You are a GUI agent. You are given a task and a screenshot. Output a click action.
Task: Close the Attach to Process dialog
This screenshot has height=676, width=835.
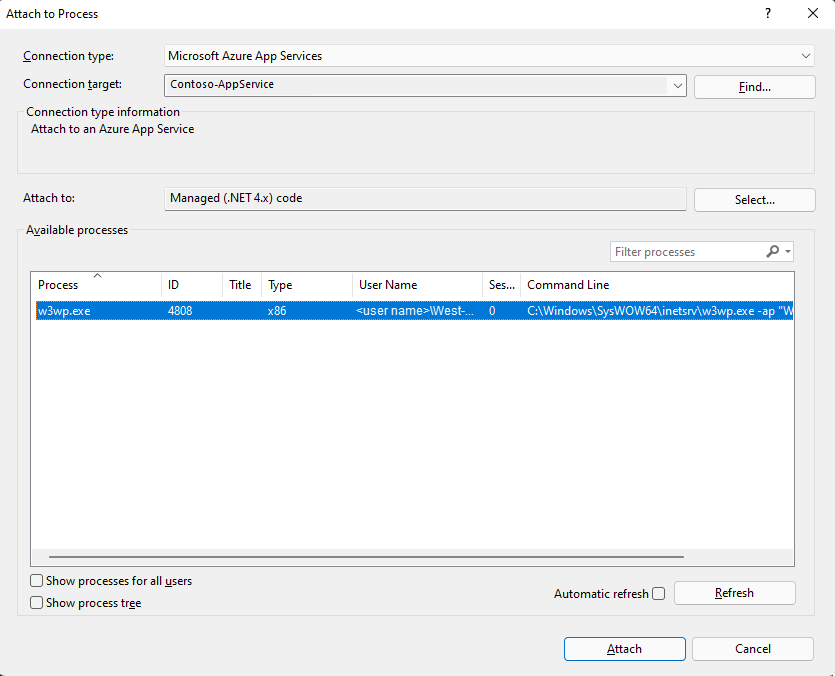(813, 13)
